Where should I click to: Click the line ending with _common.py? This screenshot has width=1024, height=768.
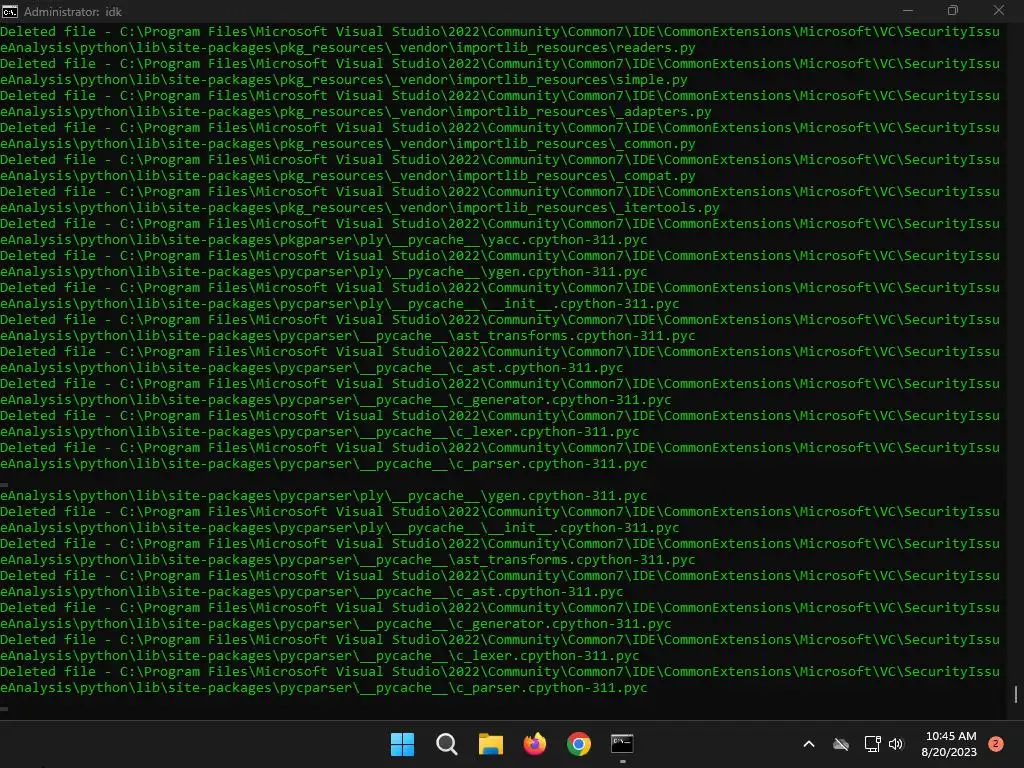pos(347,144)
